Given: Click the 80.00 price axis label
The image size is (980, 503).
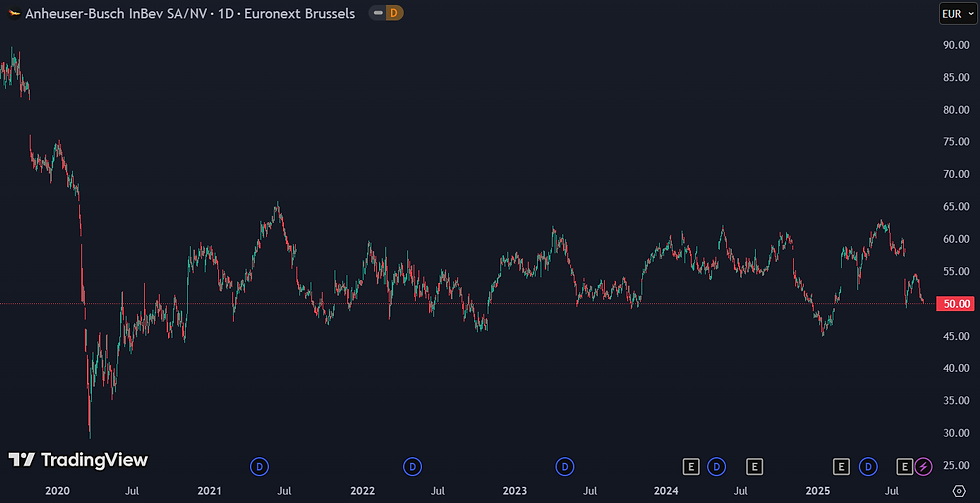Looking at the screenshot, I should point(956,110).
